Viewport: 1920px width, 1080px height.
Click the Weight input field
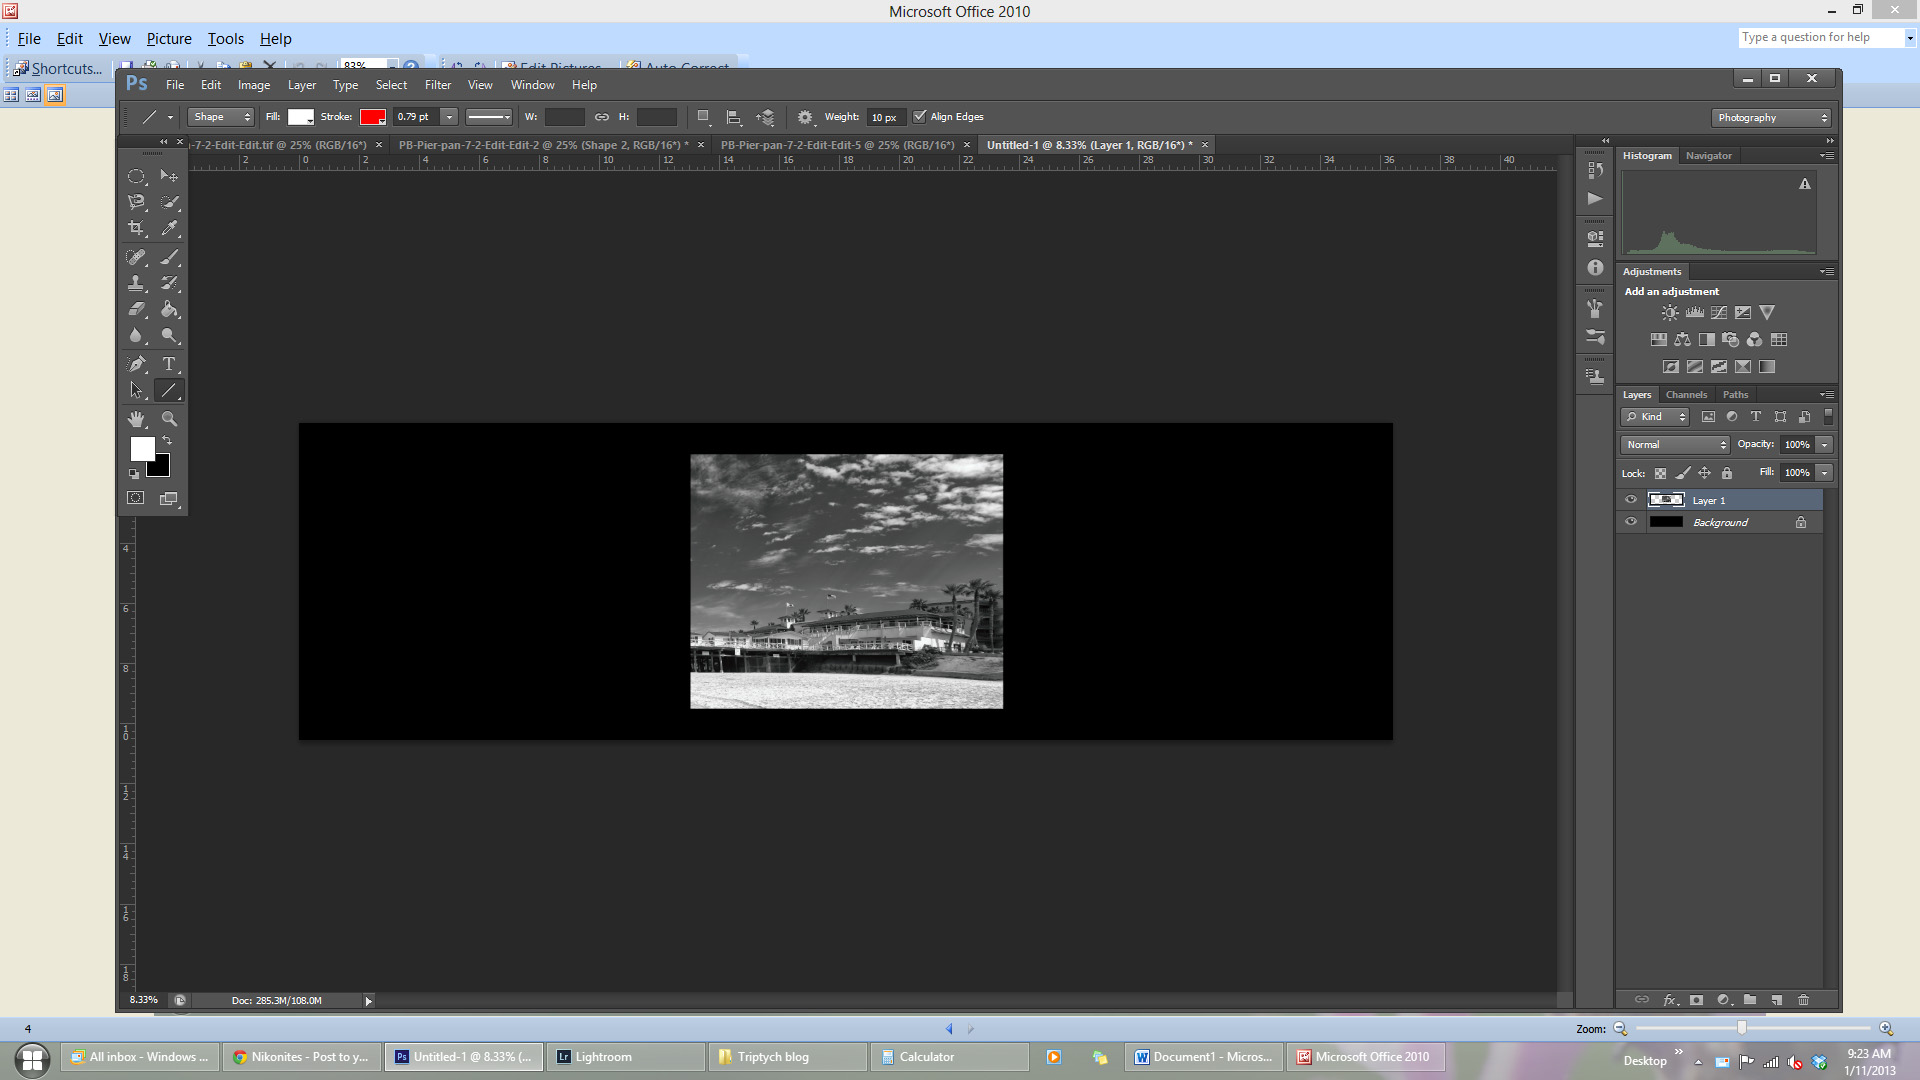click(885, 118)
